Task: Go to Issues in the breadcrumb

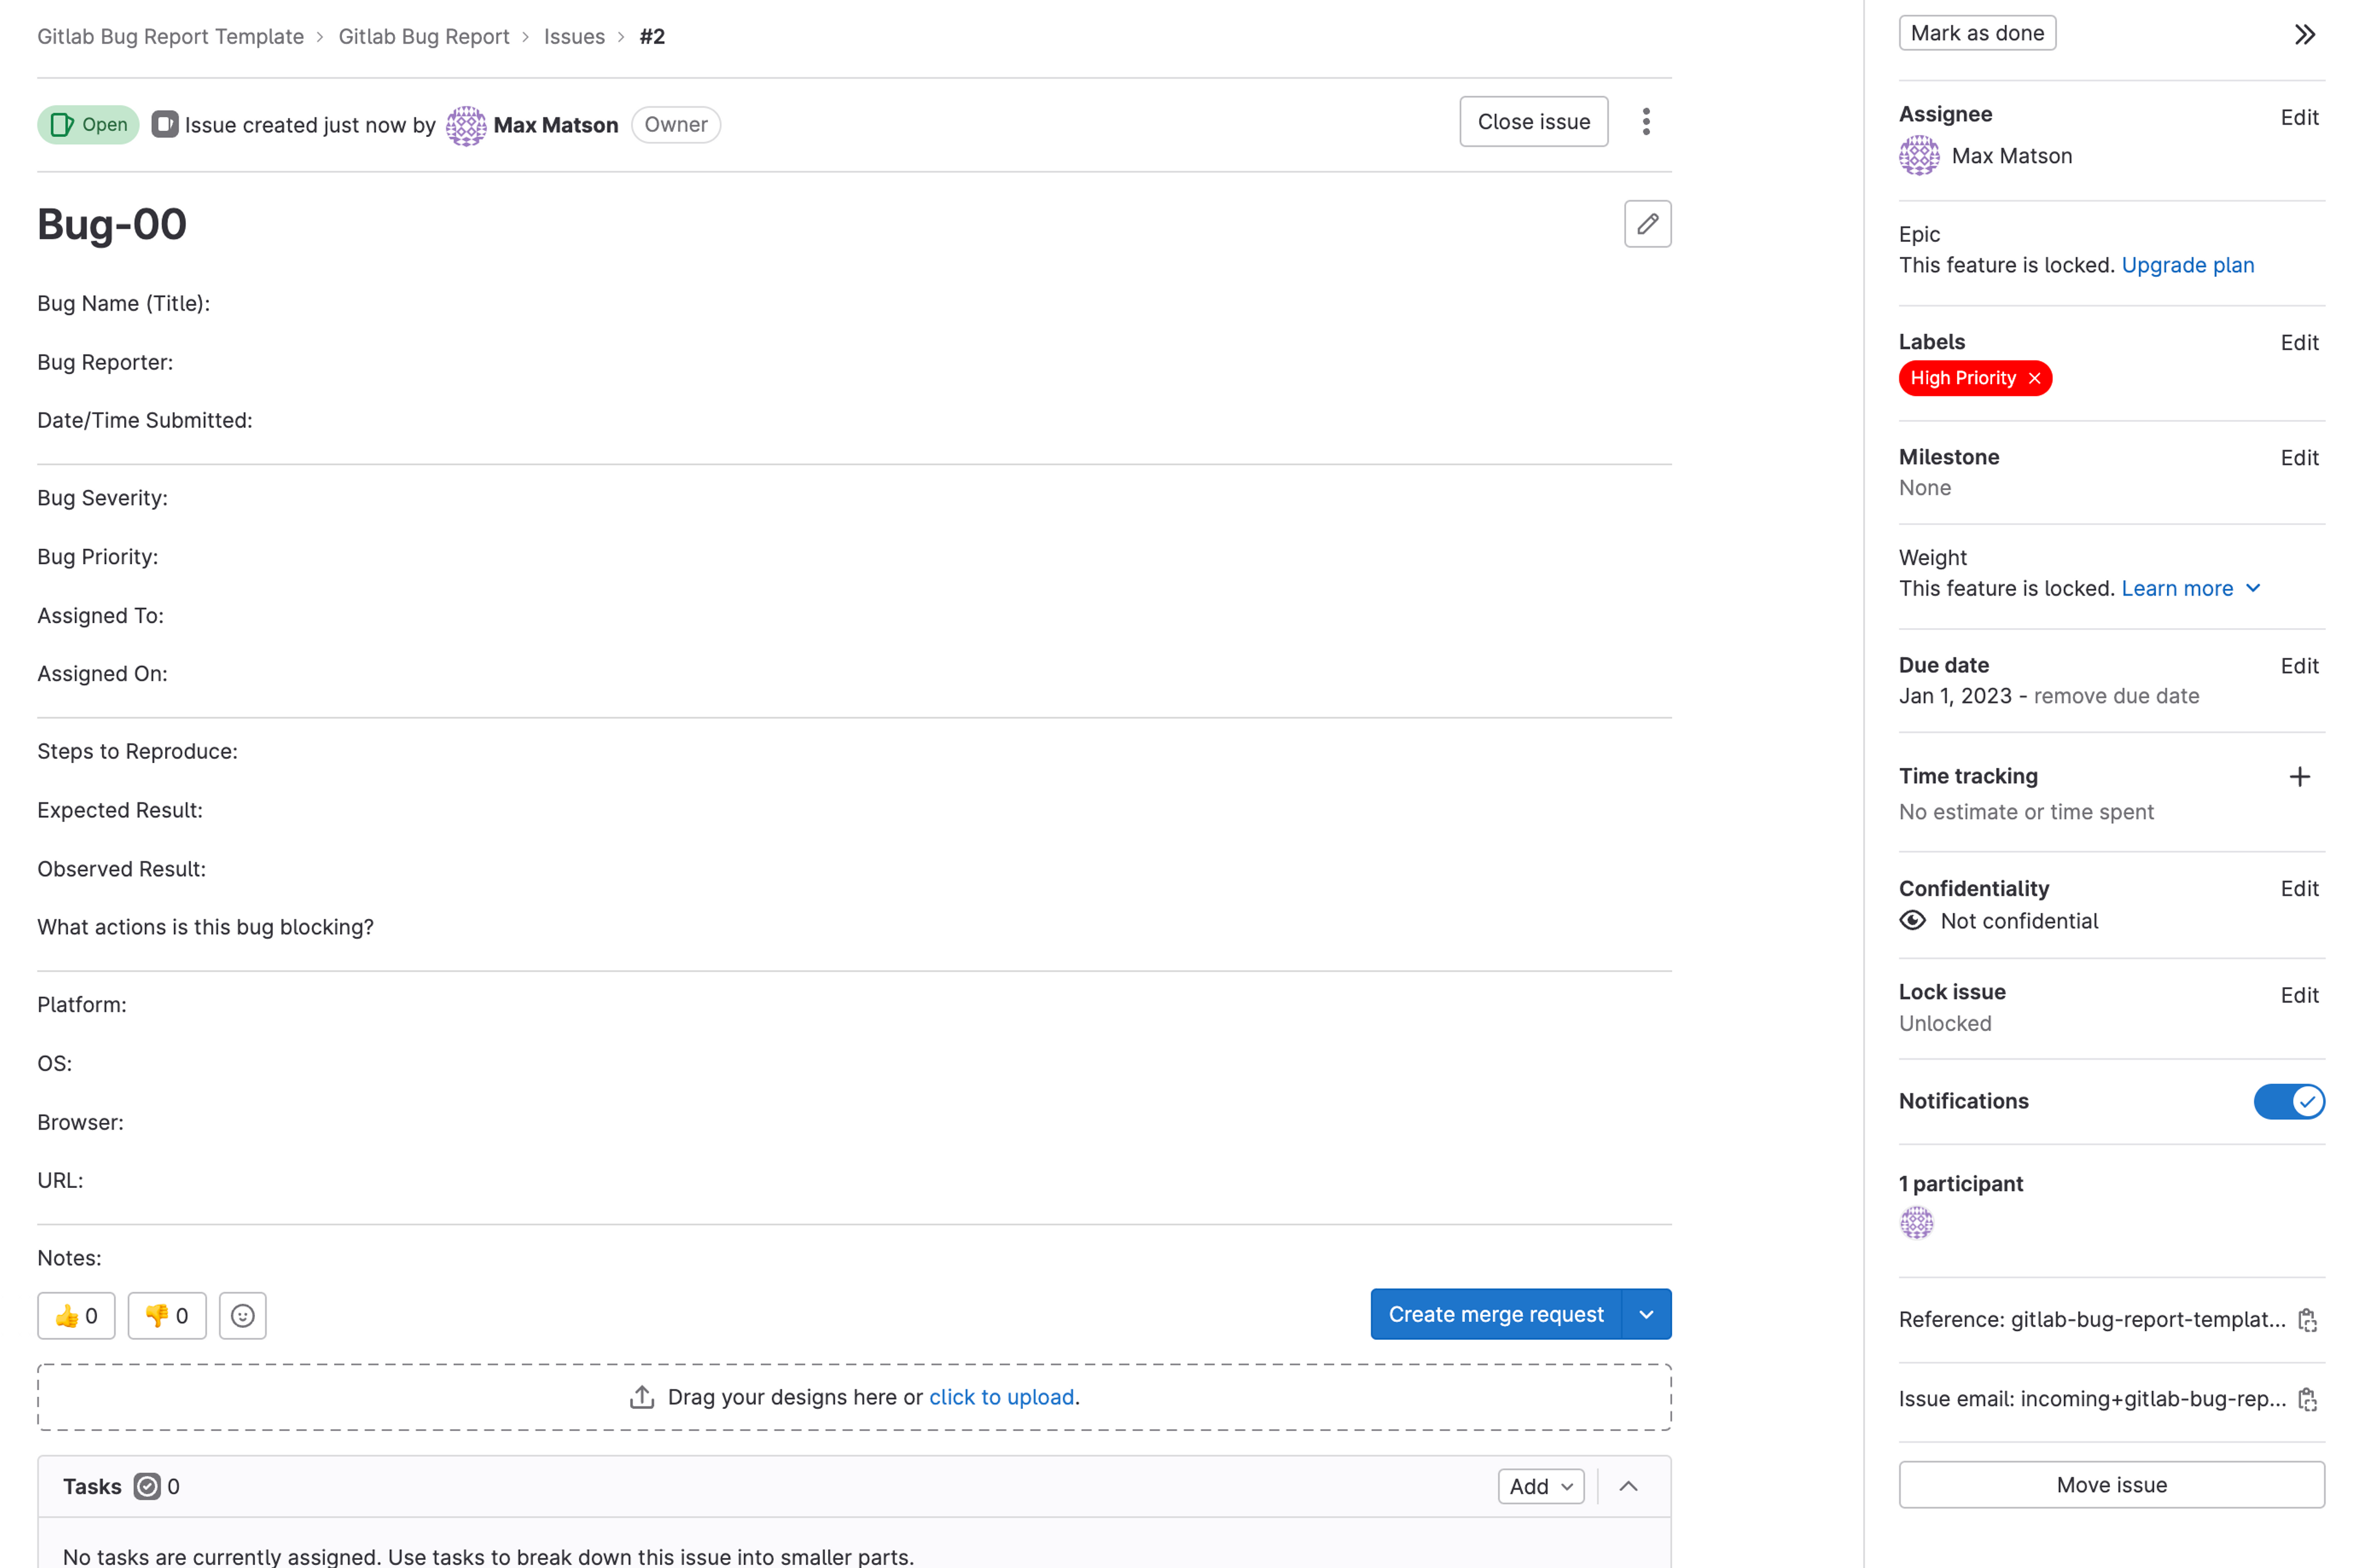Action: 574,37
